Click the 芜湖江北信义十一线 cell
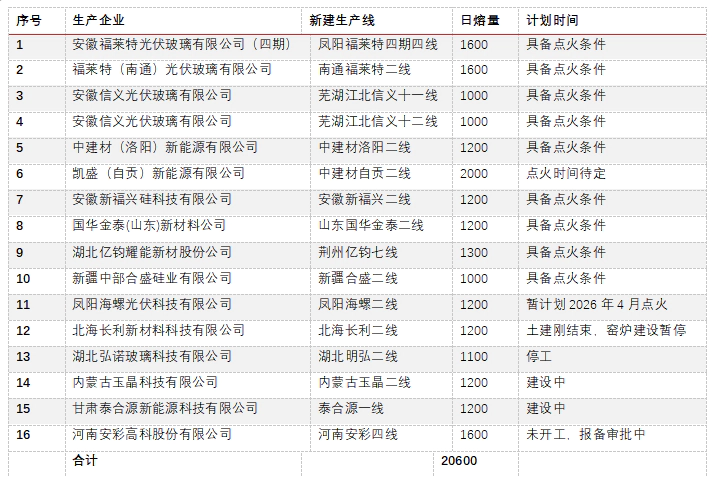This screenshot has width=712, height=477. pos(378,96)
